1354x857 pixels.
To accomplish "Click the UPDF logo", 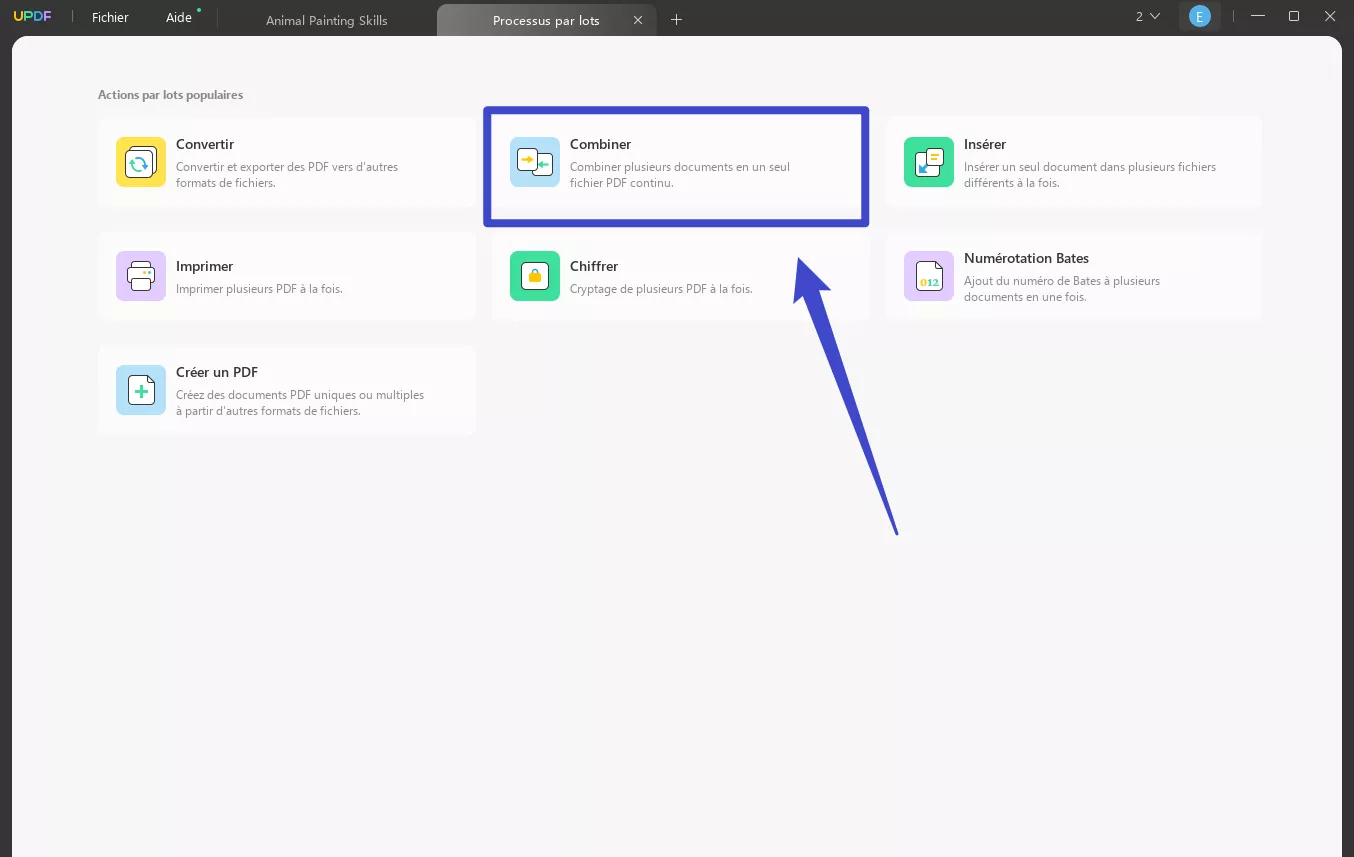I will pos(32,17).
